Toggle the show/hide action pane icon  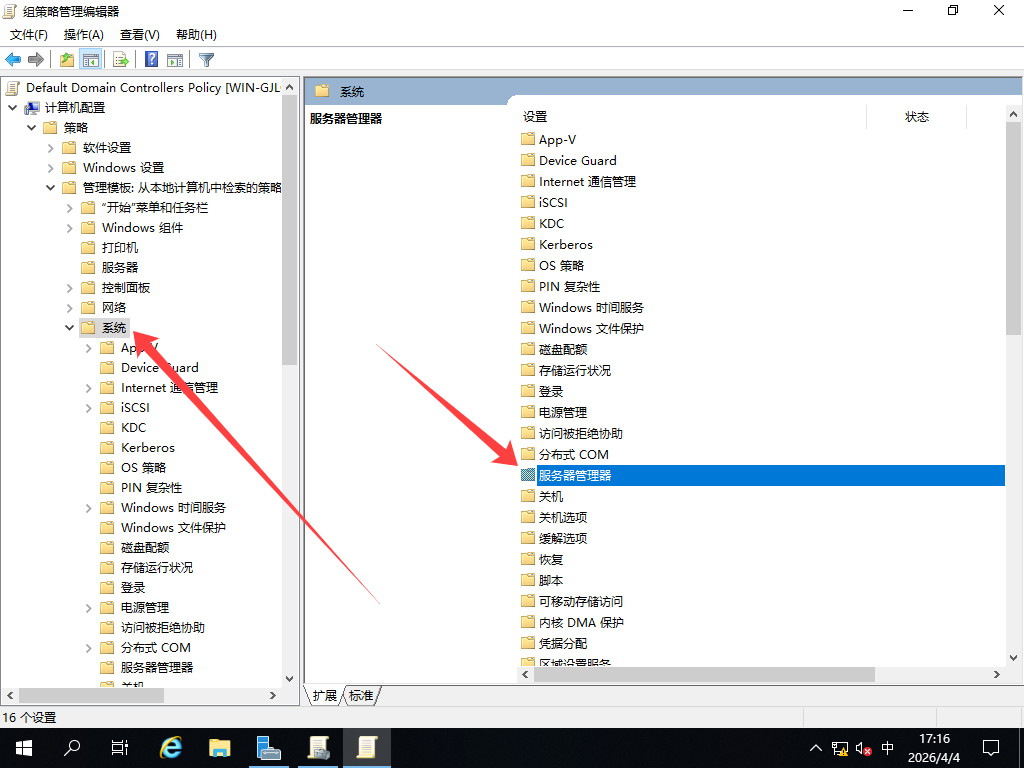pos(175,60)
